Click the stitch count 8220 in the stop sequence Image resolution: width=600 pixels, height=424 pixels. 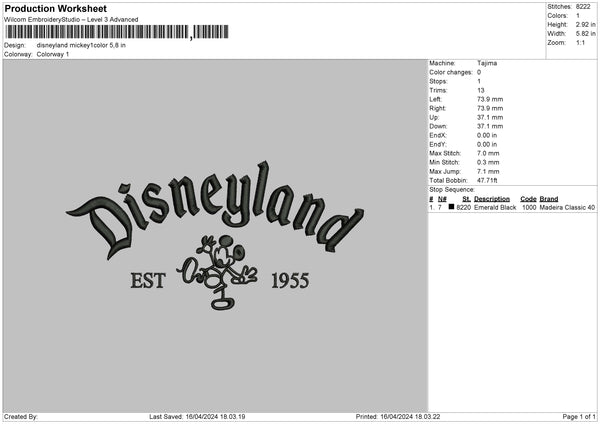tap(464, 207)
